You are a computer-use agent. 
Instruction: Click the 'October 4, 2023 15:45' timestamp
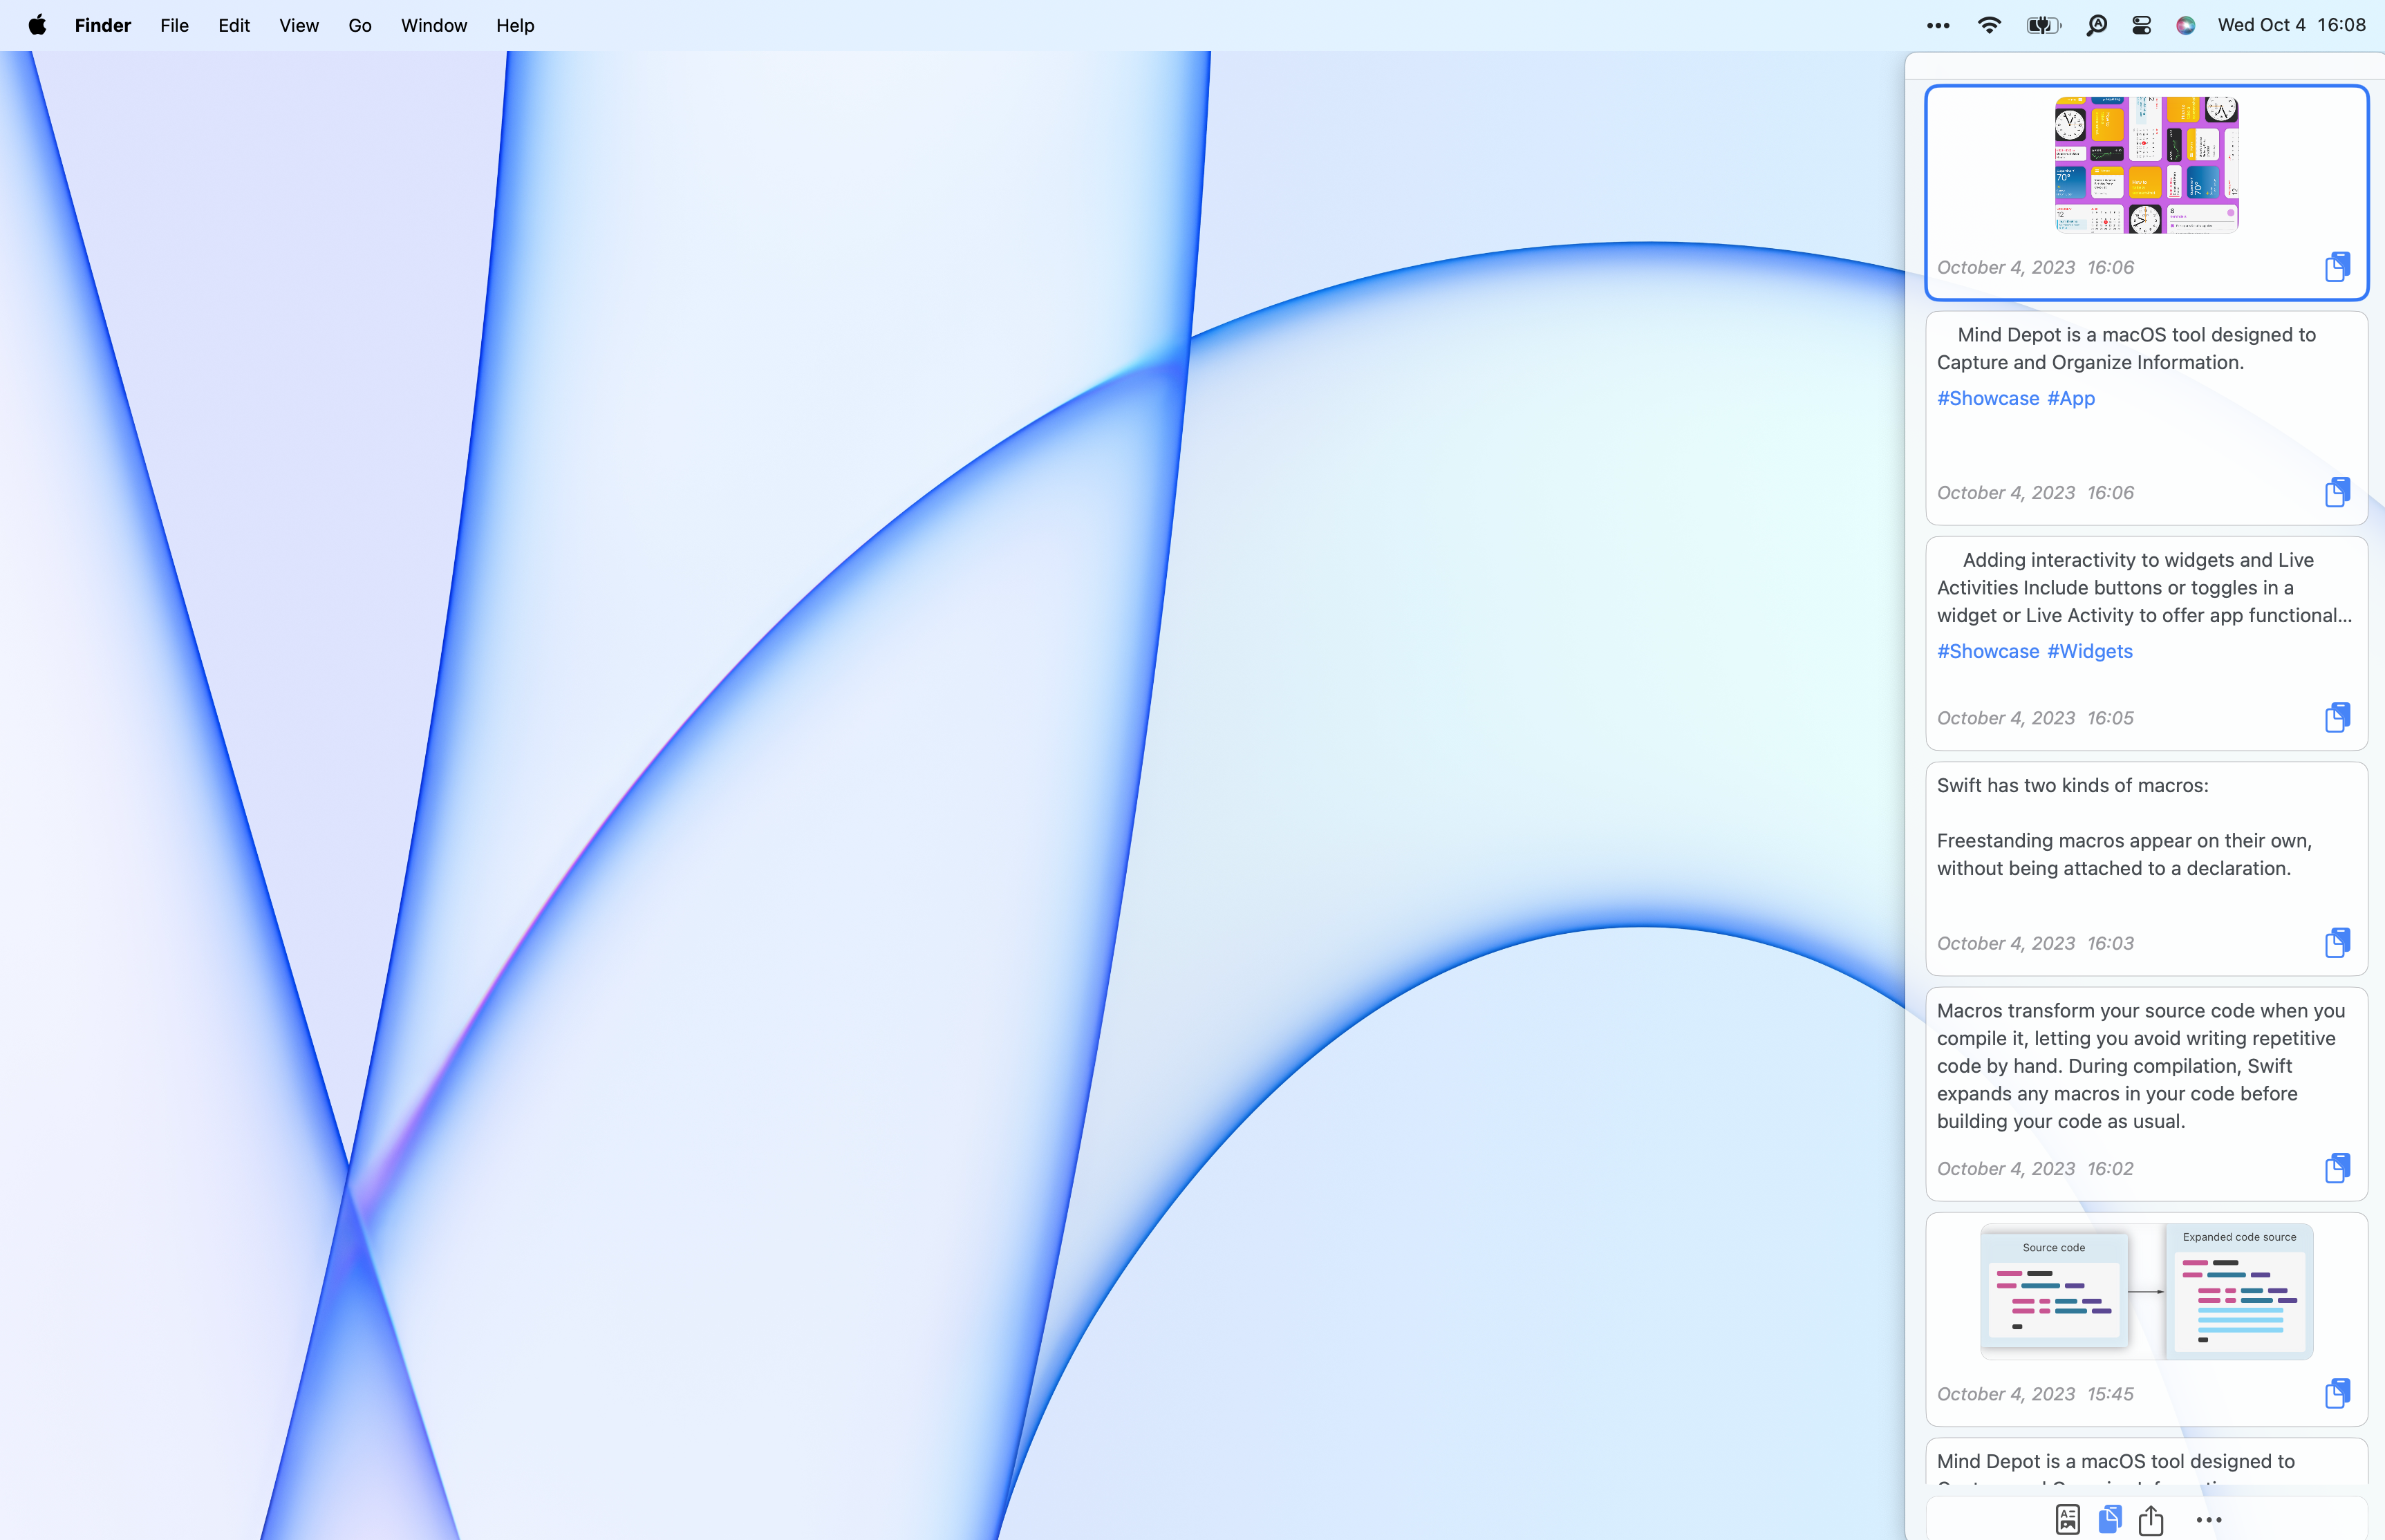[x=2035, y=1394]
